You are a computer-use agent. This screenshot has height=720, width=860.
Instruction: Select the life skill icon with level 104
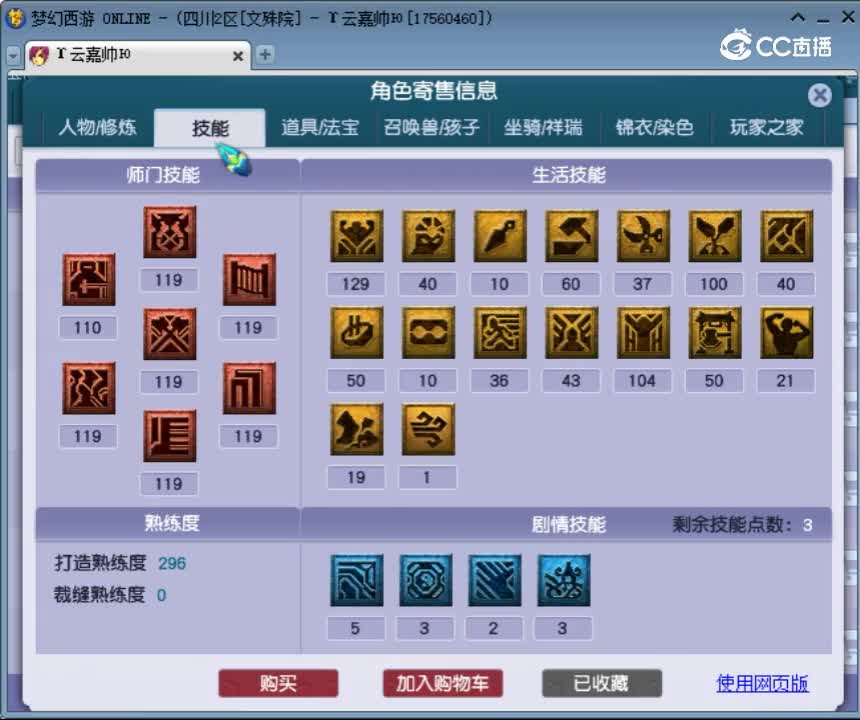point(643,332)
